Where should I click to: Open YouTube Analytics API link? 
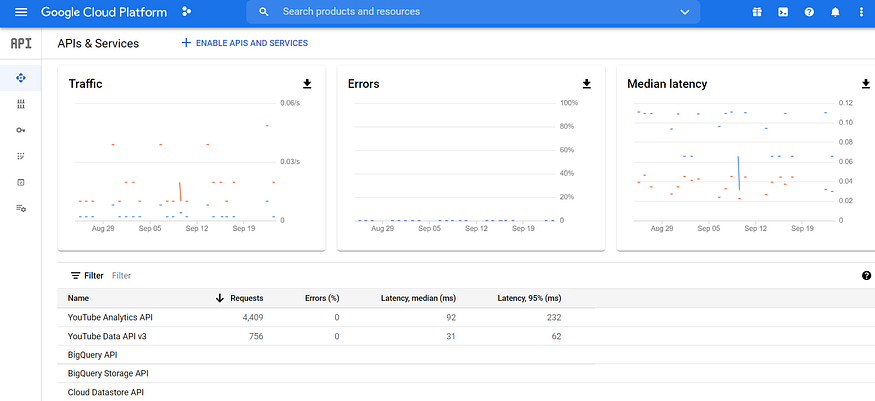110,317
